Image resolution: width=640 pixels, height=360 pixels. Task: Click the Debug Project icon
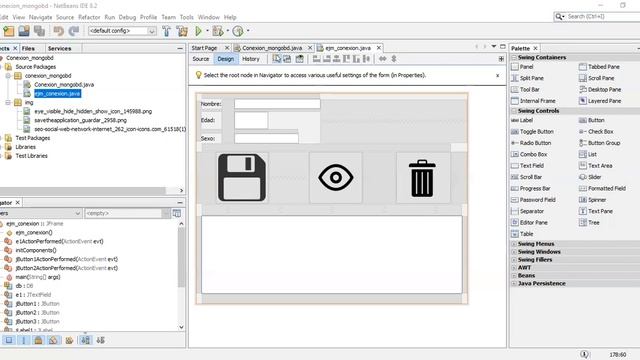point(218,31)
